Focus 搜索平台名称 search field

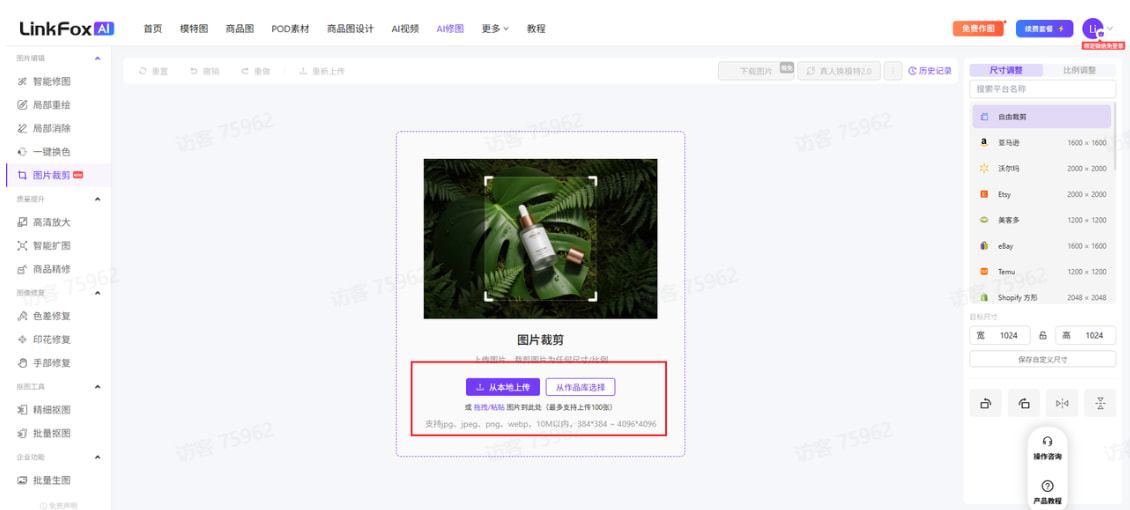pos(1043,89)
